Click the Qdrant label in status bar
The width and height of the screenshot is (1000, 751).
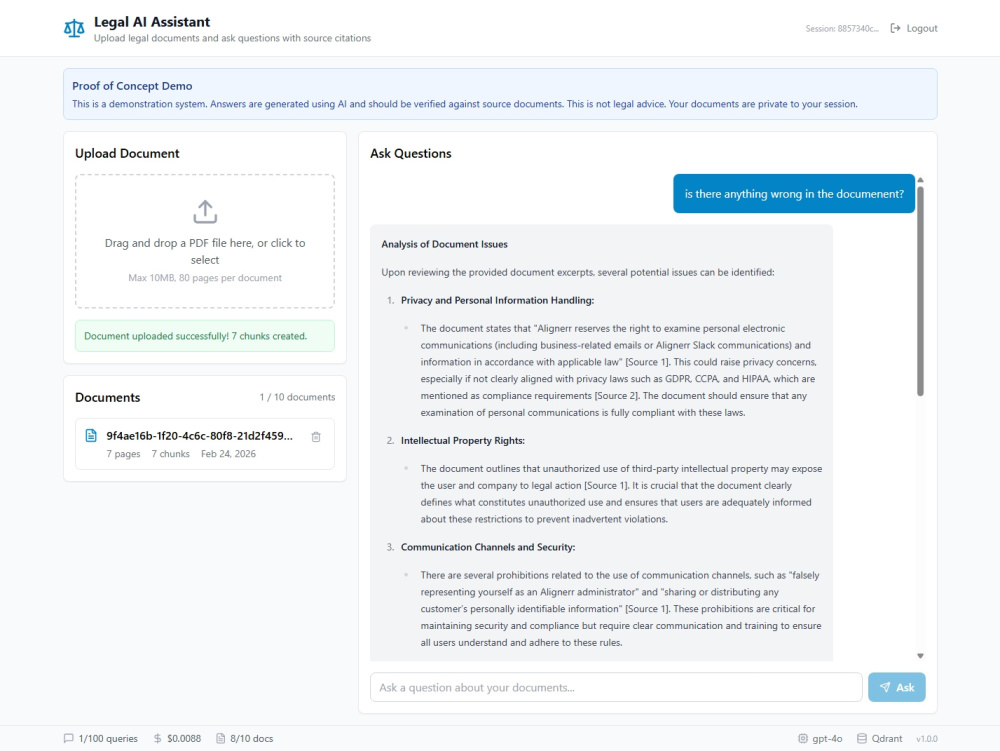(x=887, y=738)
